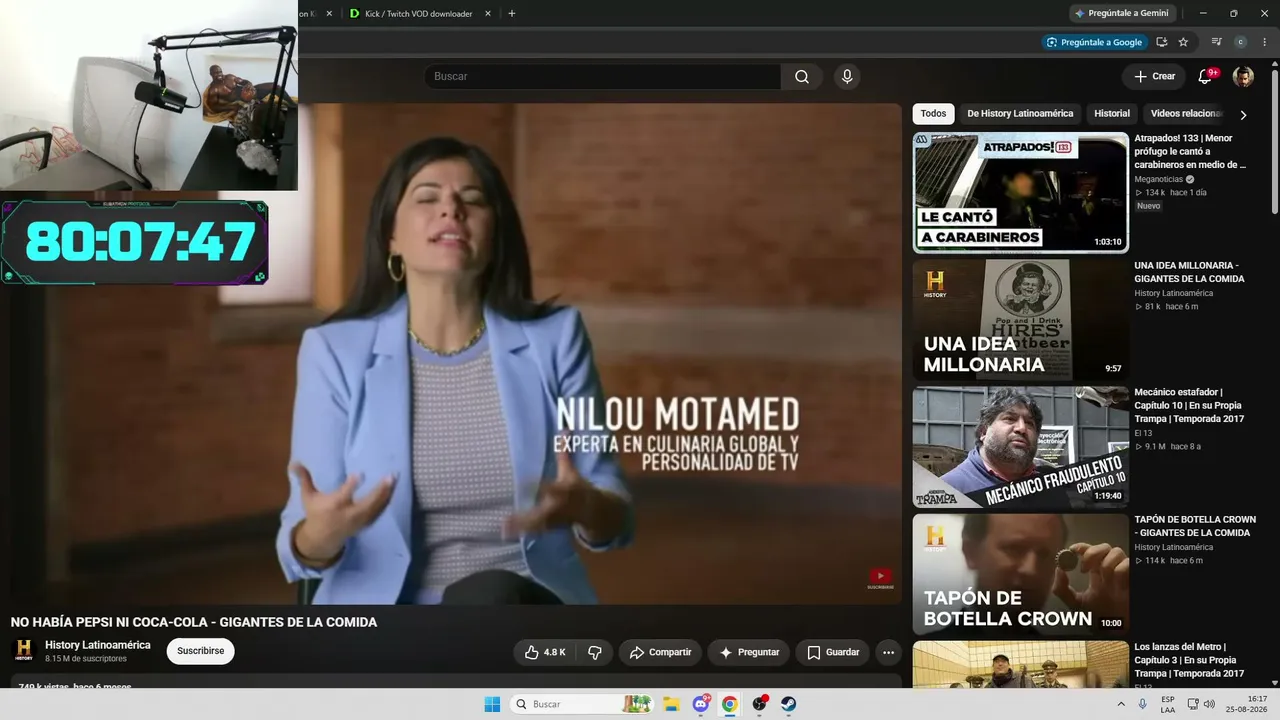The image size is (1280, 720).
Task: Open the Chrome profile button
Action: (1241, 42)
